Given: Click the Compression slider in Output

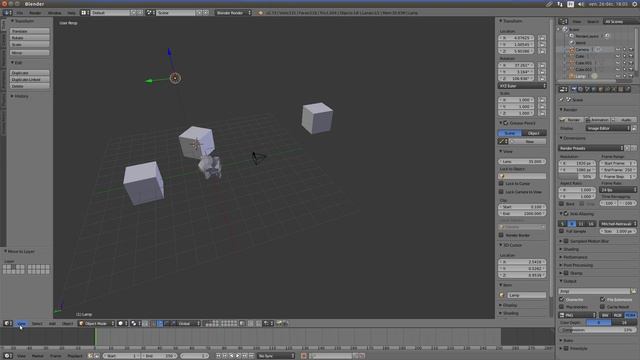Looking at the screenshot, I should (x=598, y=329).
